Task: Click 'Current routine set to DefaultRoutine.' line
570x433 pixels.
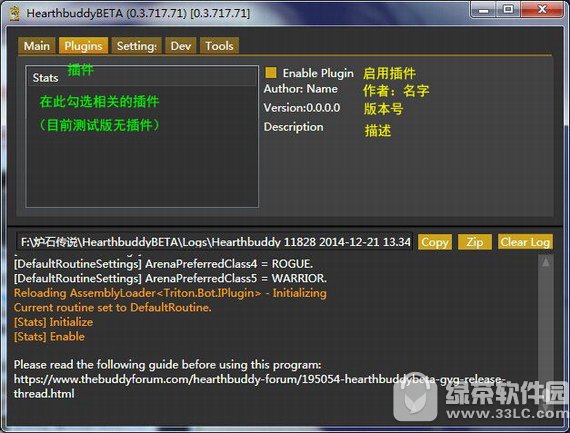Action: pos(113,307)
